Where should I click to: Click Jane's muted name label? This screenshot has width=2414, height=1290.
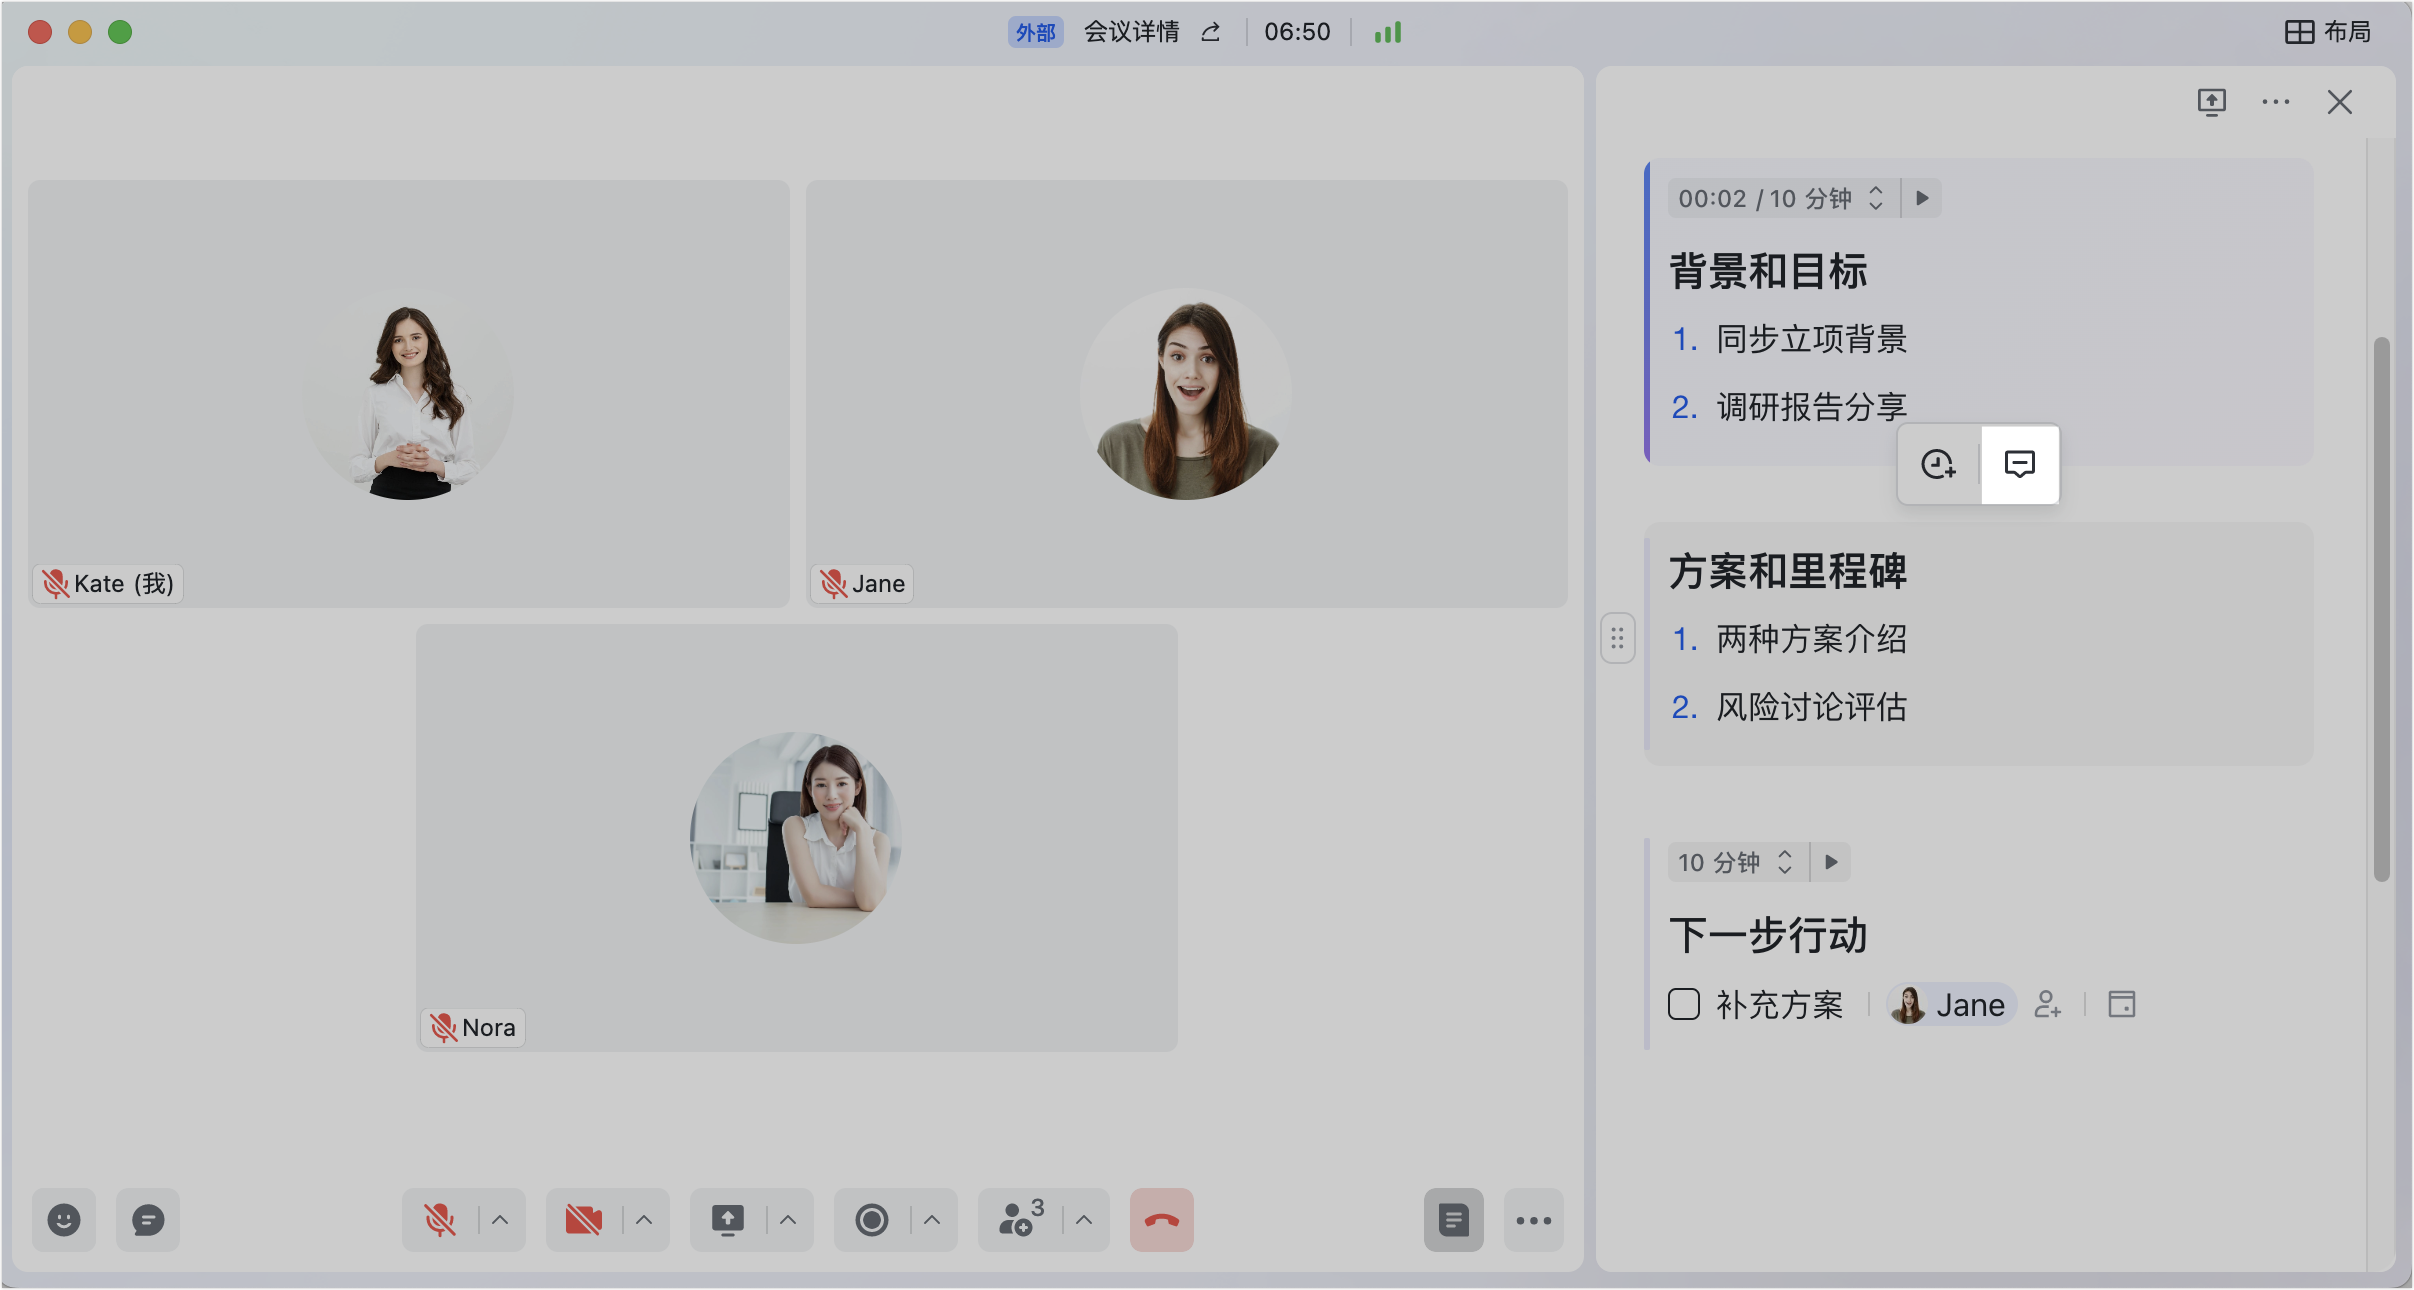(x=863, y=583)
